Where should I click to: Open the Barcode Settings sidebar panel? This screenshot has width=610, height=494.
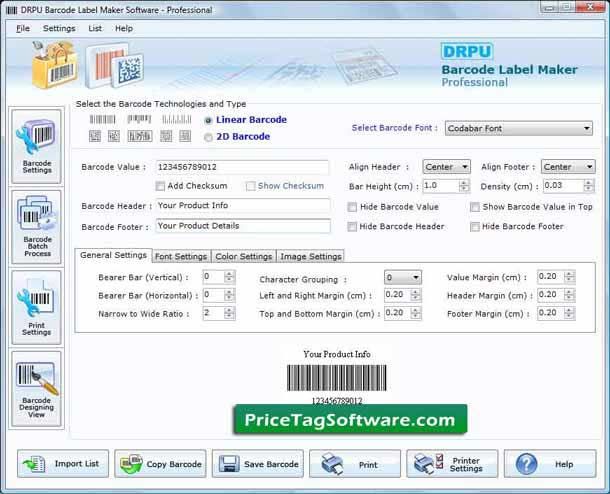pos(37,146)
